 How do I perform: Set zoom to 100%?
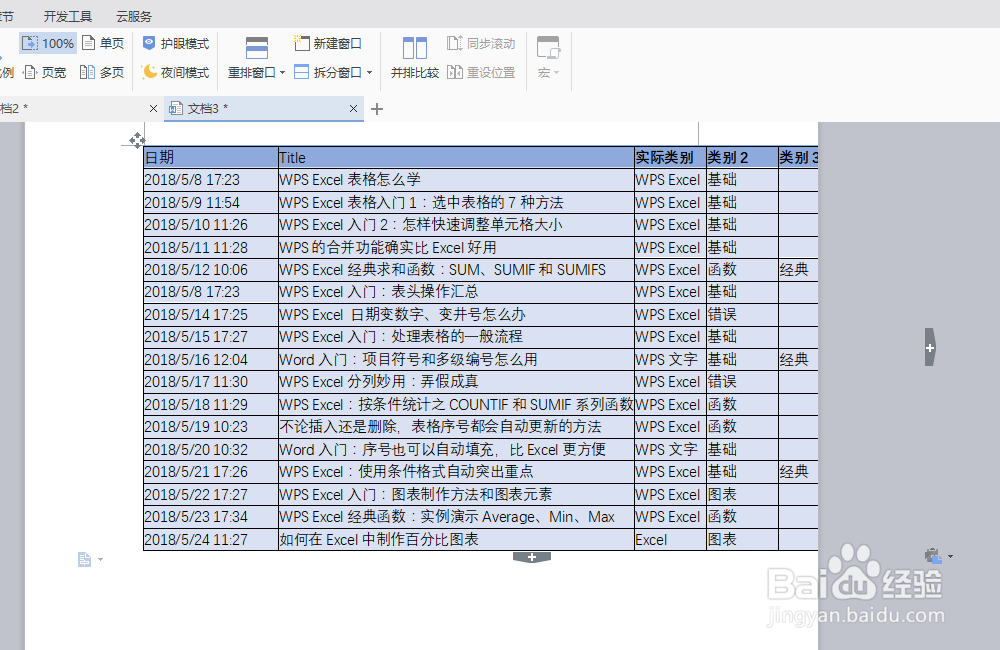tap(48, 43)
